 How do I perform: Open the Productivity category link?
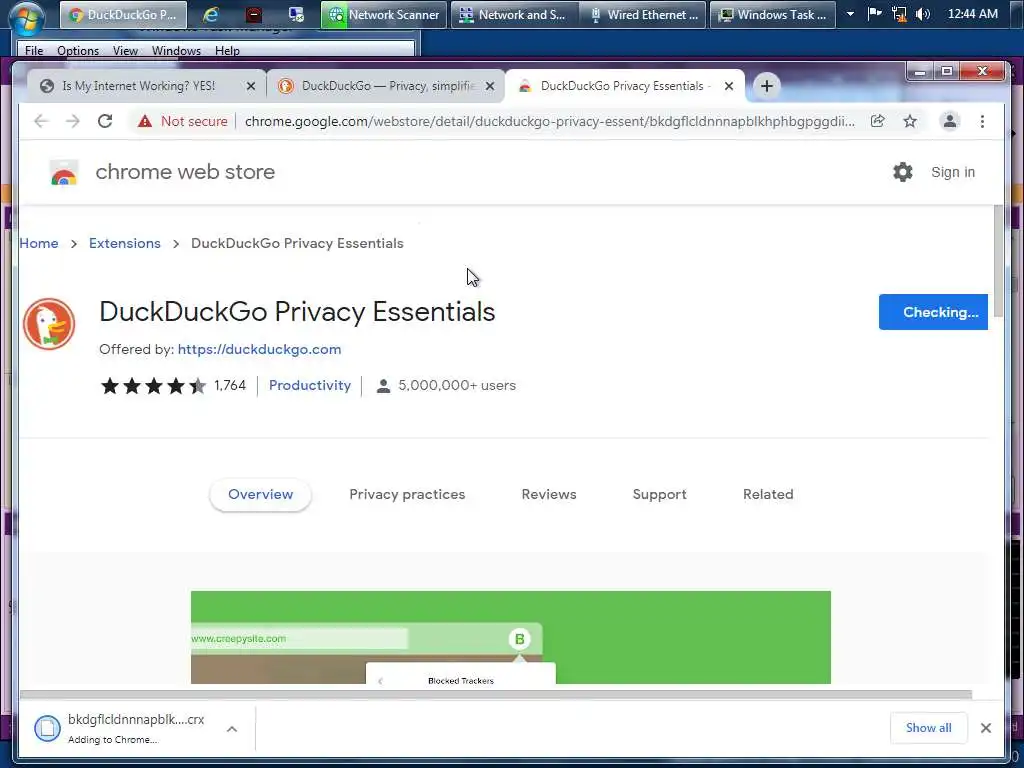[310, 385]
